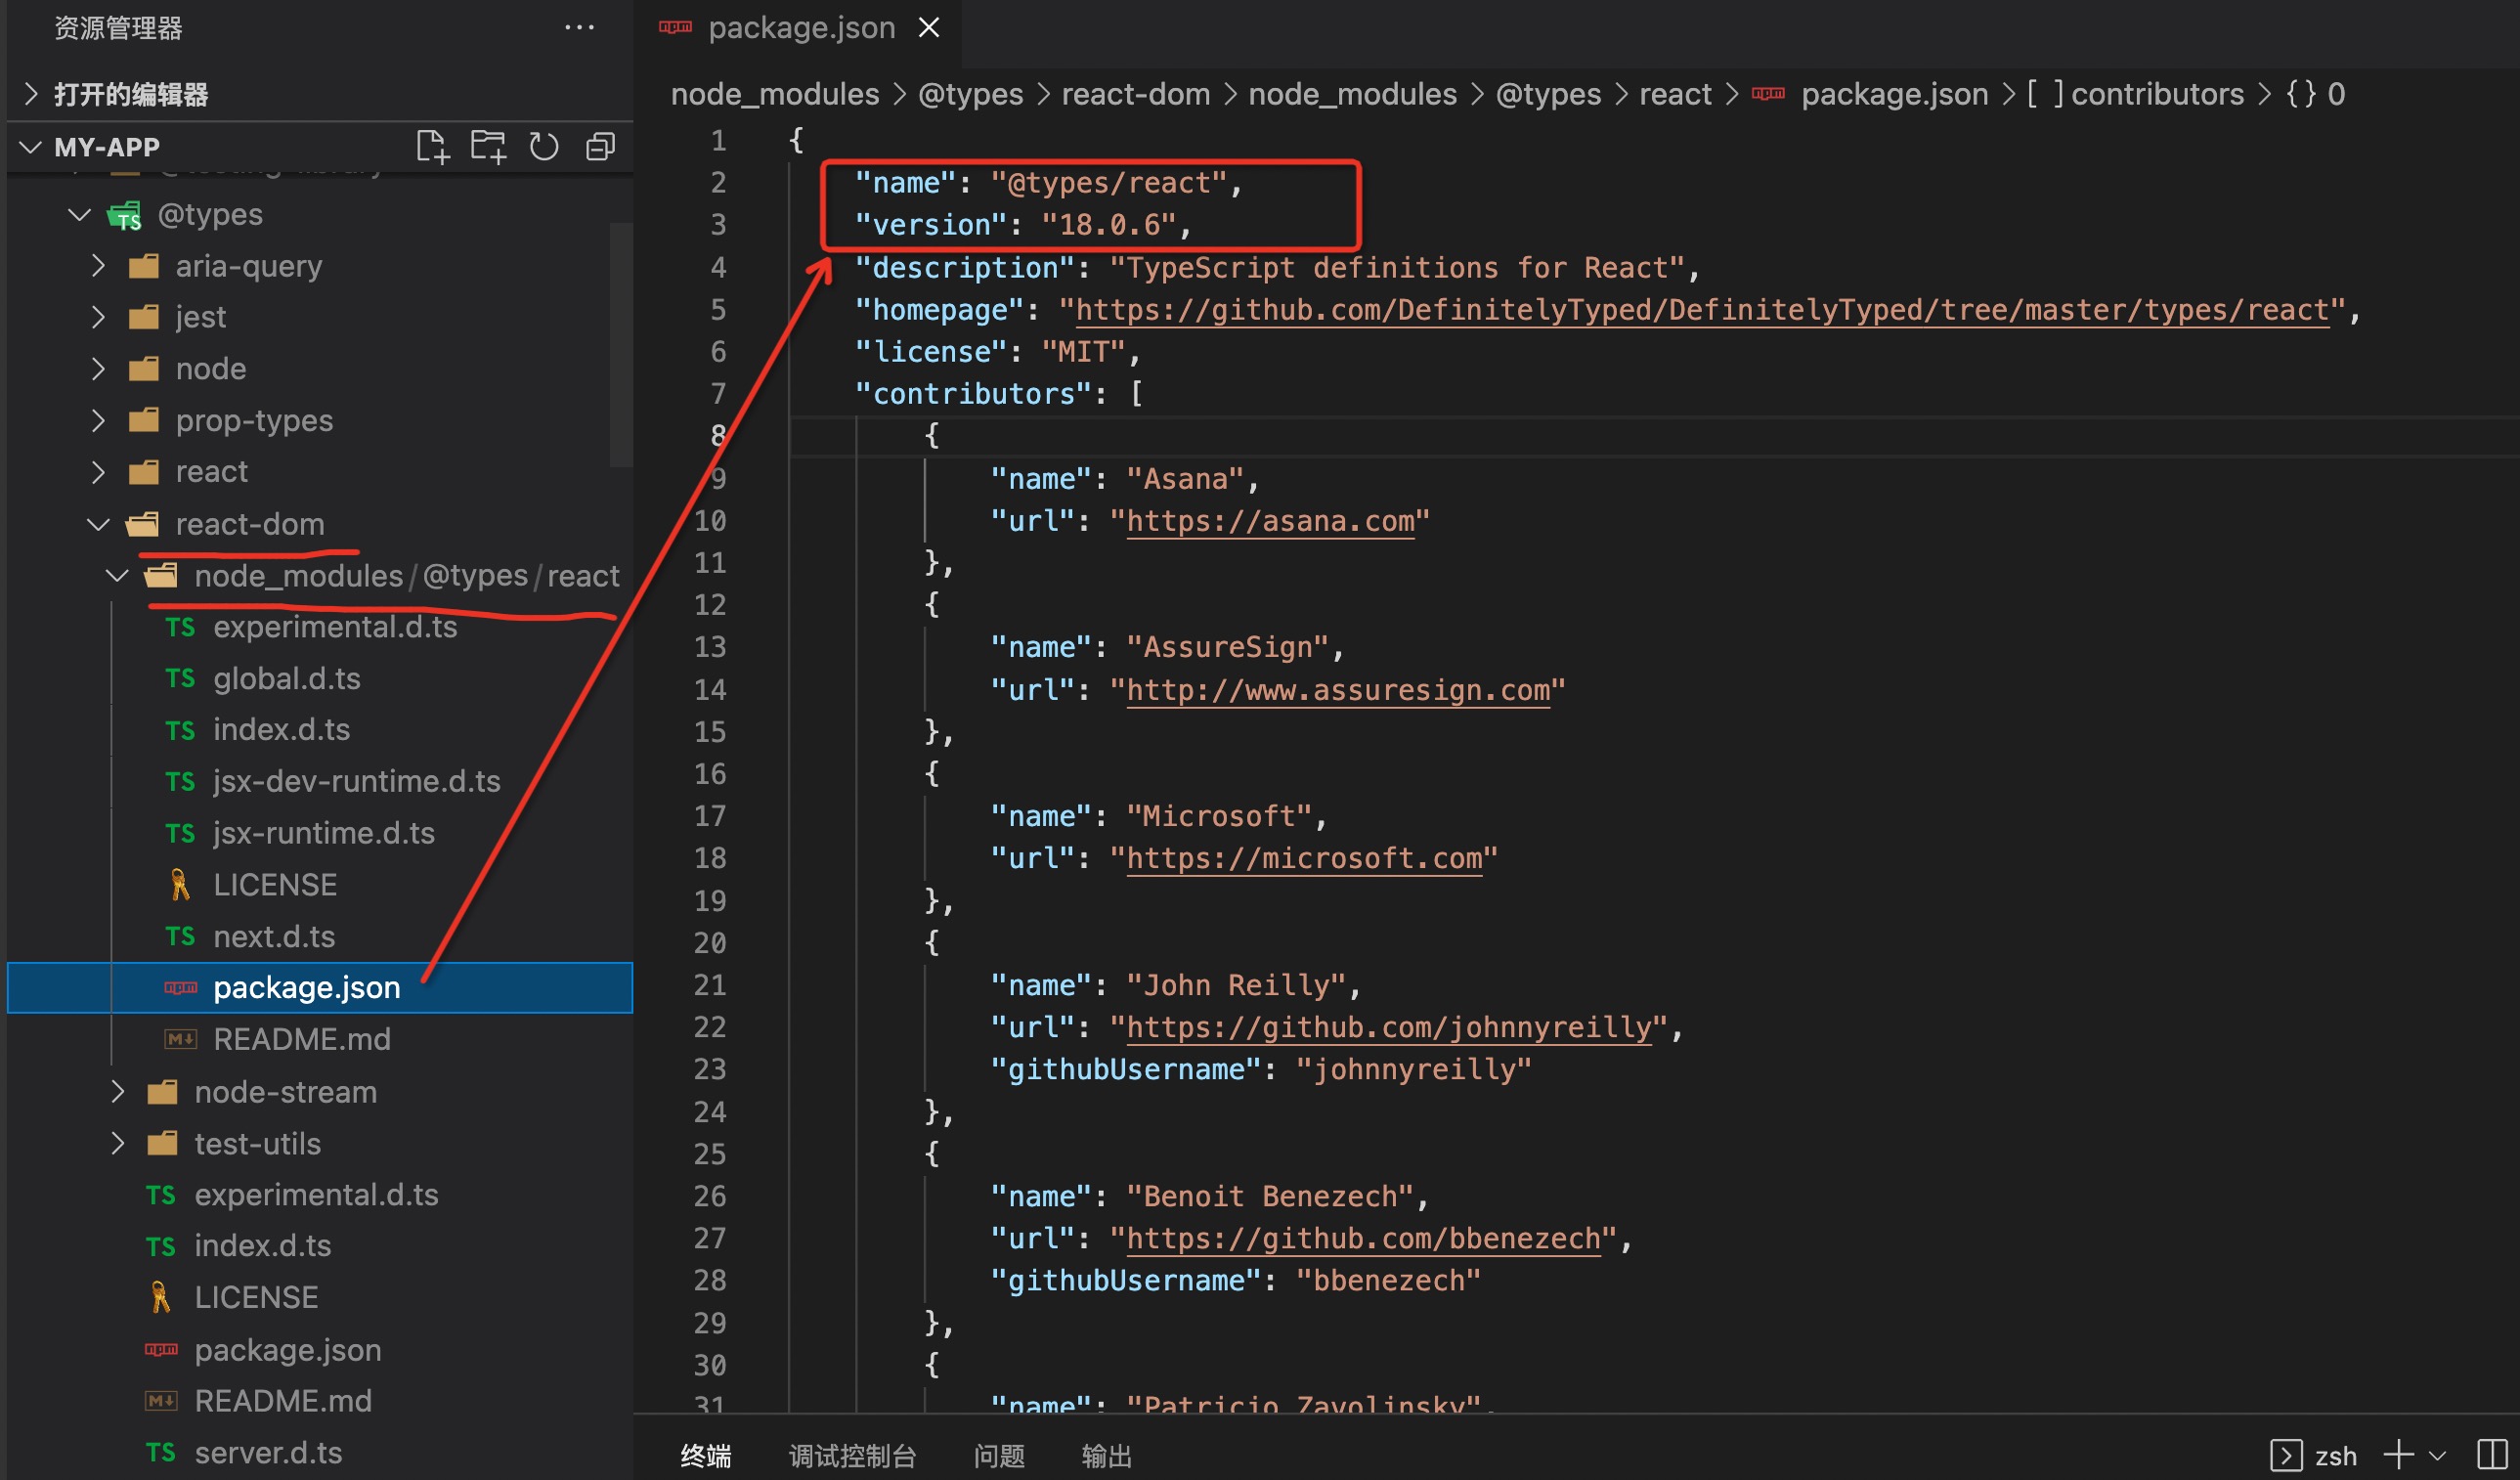2520x1480 pixels.
Task: Refresh the explorer with the refresh icon
Action: 544,147
